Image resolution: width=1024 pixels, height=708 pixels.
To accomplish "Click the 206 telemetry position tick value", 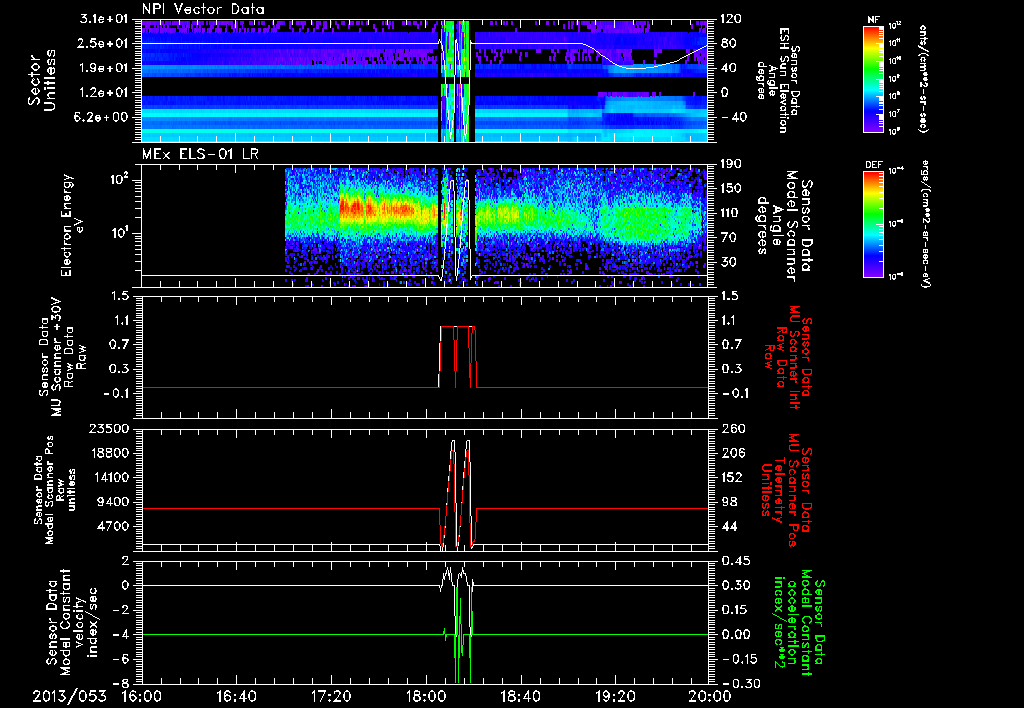I will (x=731, y=453).
